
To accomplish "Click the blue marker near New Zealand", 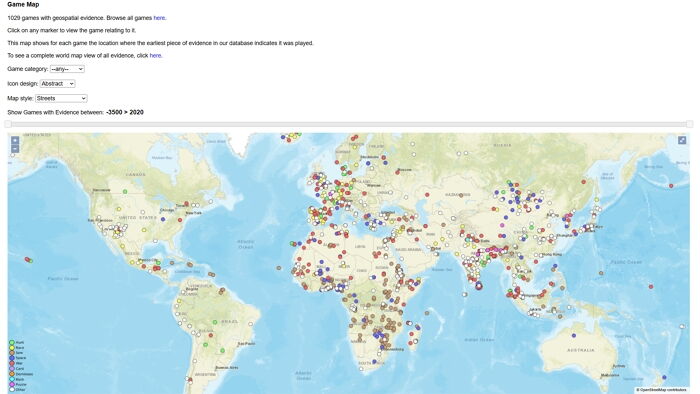I will point(664,377).
